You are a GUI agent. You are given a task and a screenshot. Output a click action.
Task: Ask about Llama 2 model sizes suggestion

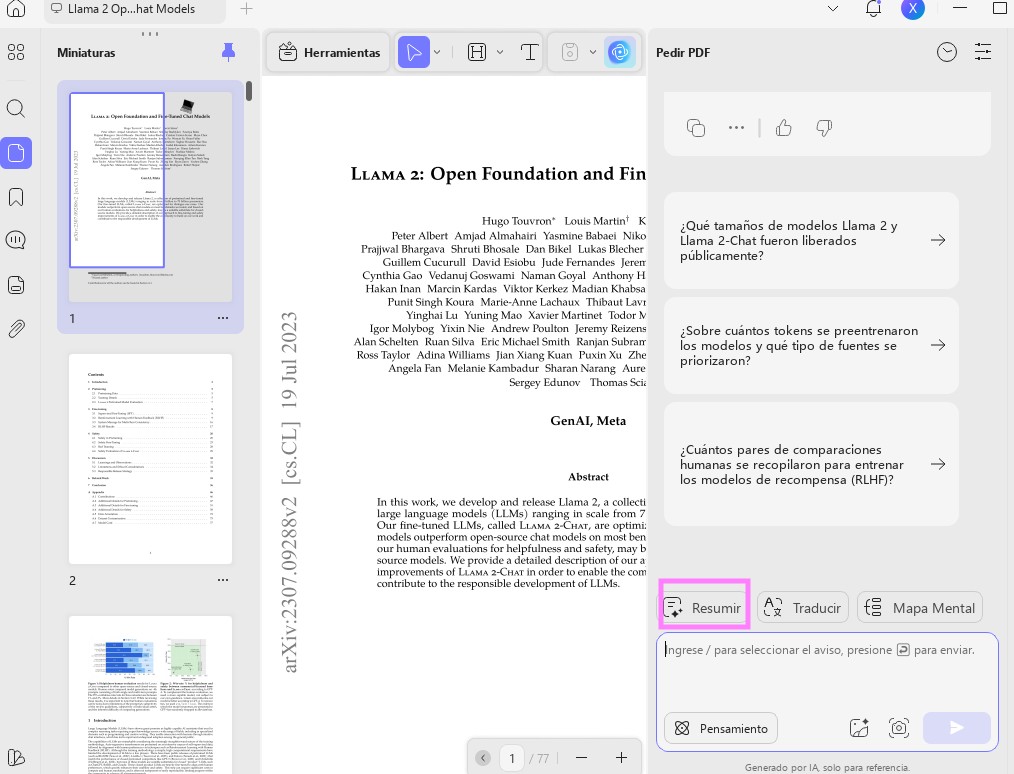point(811,241)
